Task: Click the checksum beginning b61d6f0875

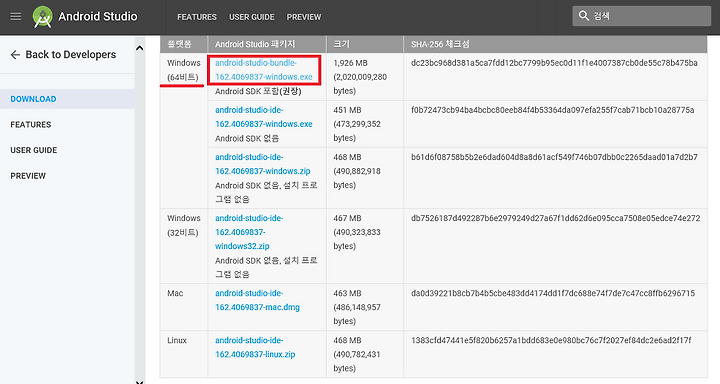Action: tap(554, 157)
